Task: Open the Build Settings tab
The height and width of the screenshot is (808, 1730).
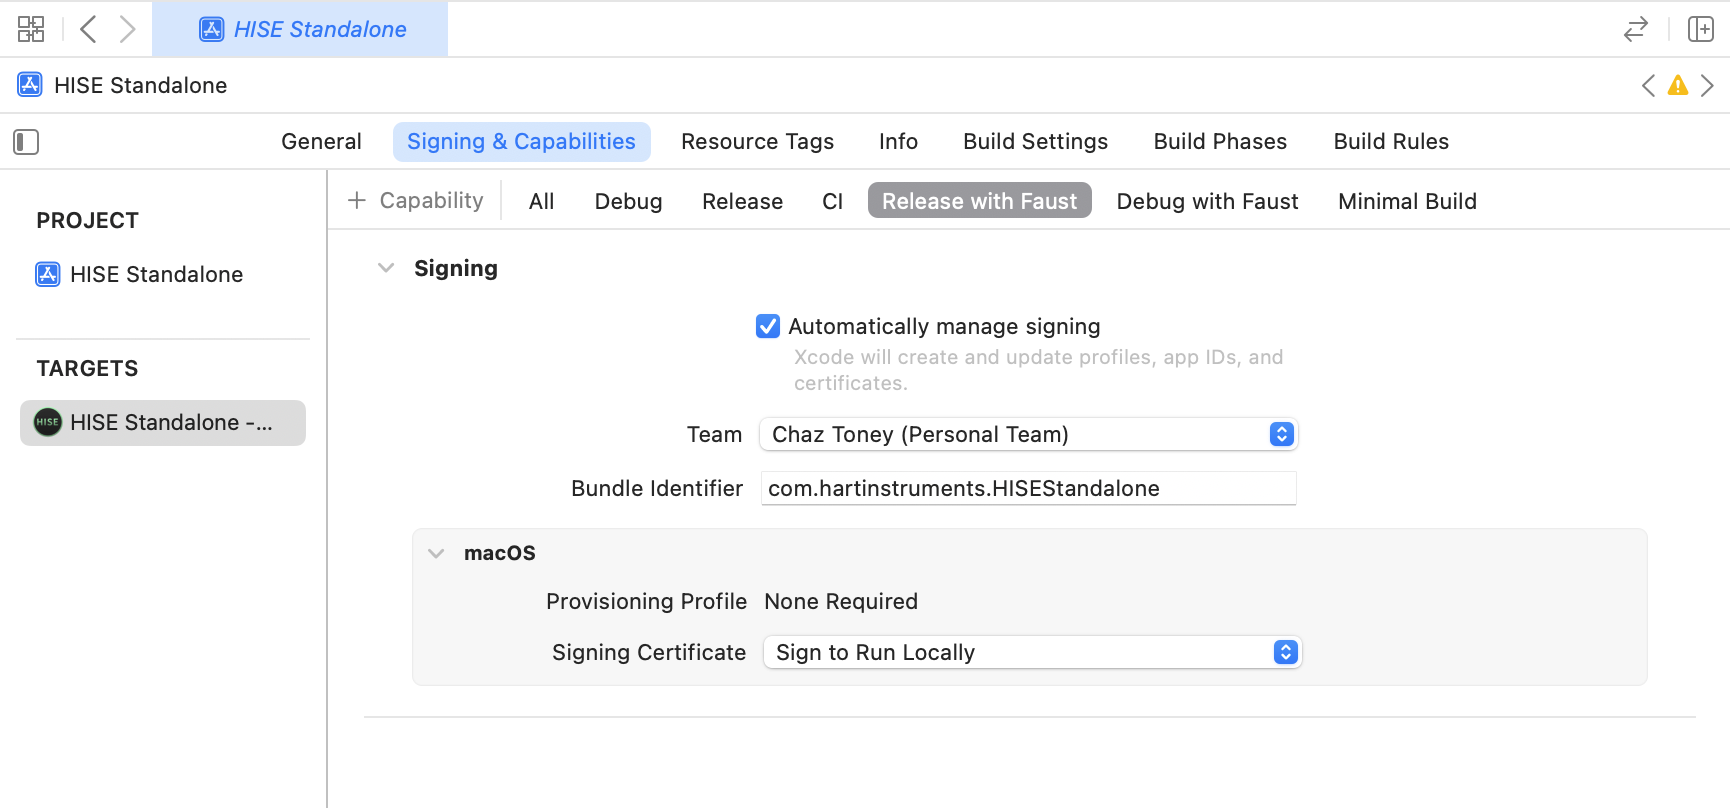Action: pyautogui.click(x=1035, y=142)
